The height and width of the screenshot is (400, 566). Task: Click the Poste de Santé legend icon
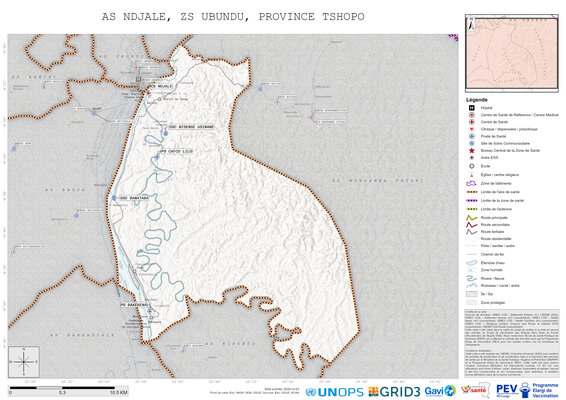[x=471, y=136]
